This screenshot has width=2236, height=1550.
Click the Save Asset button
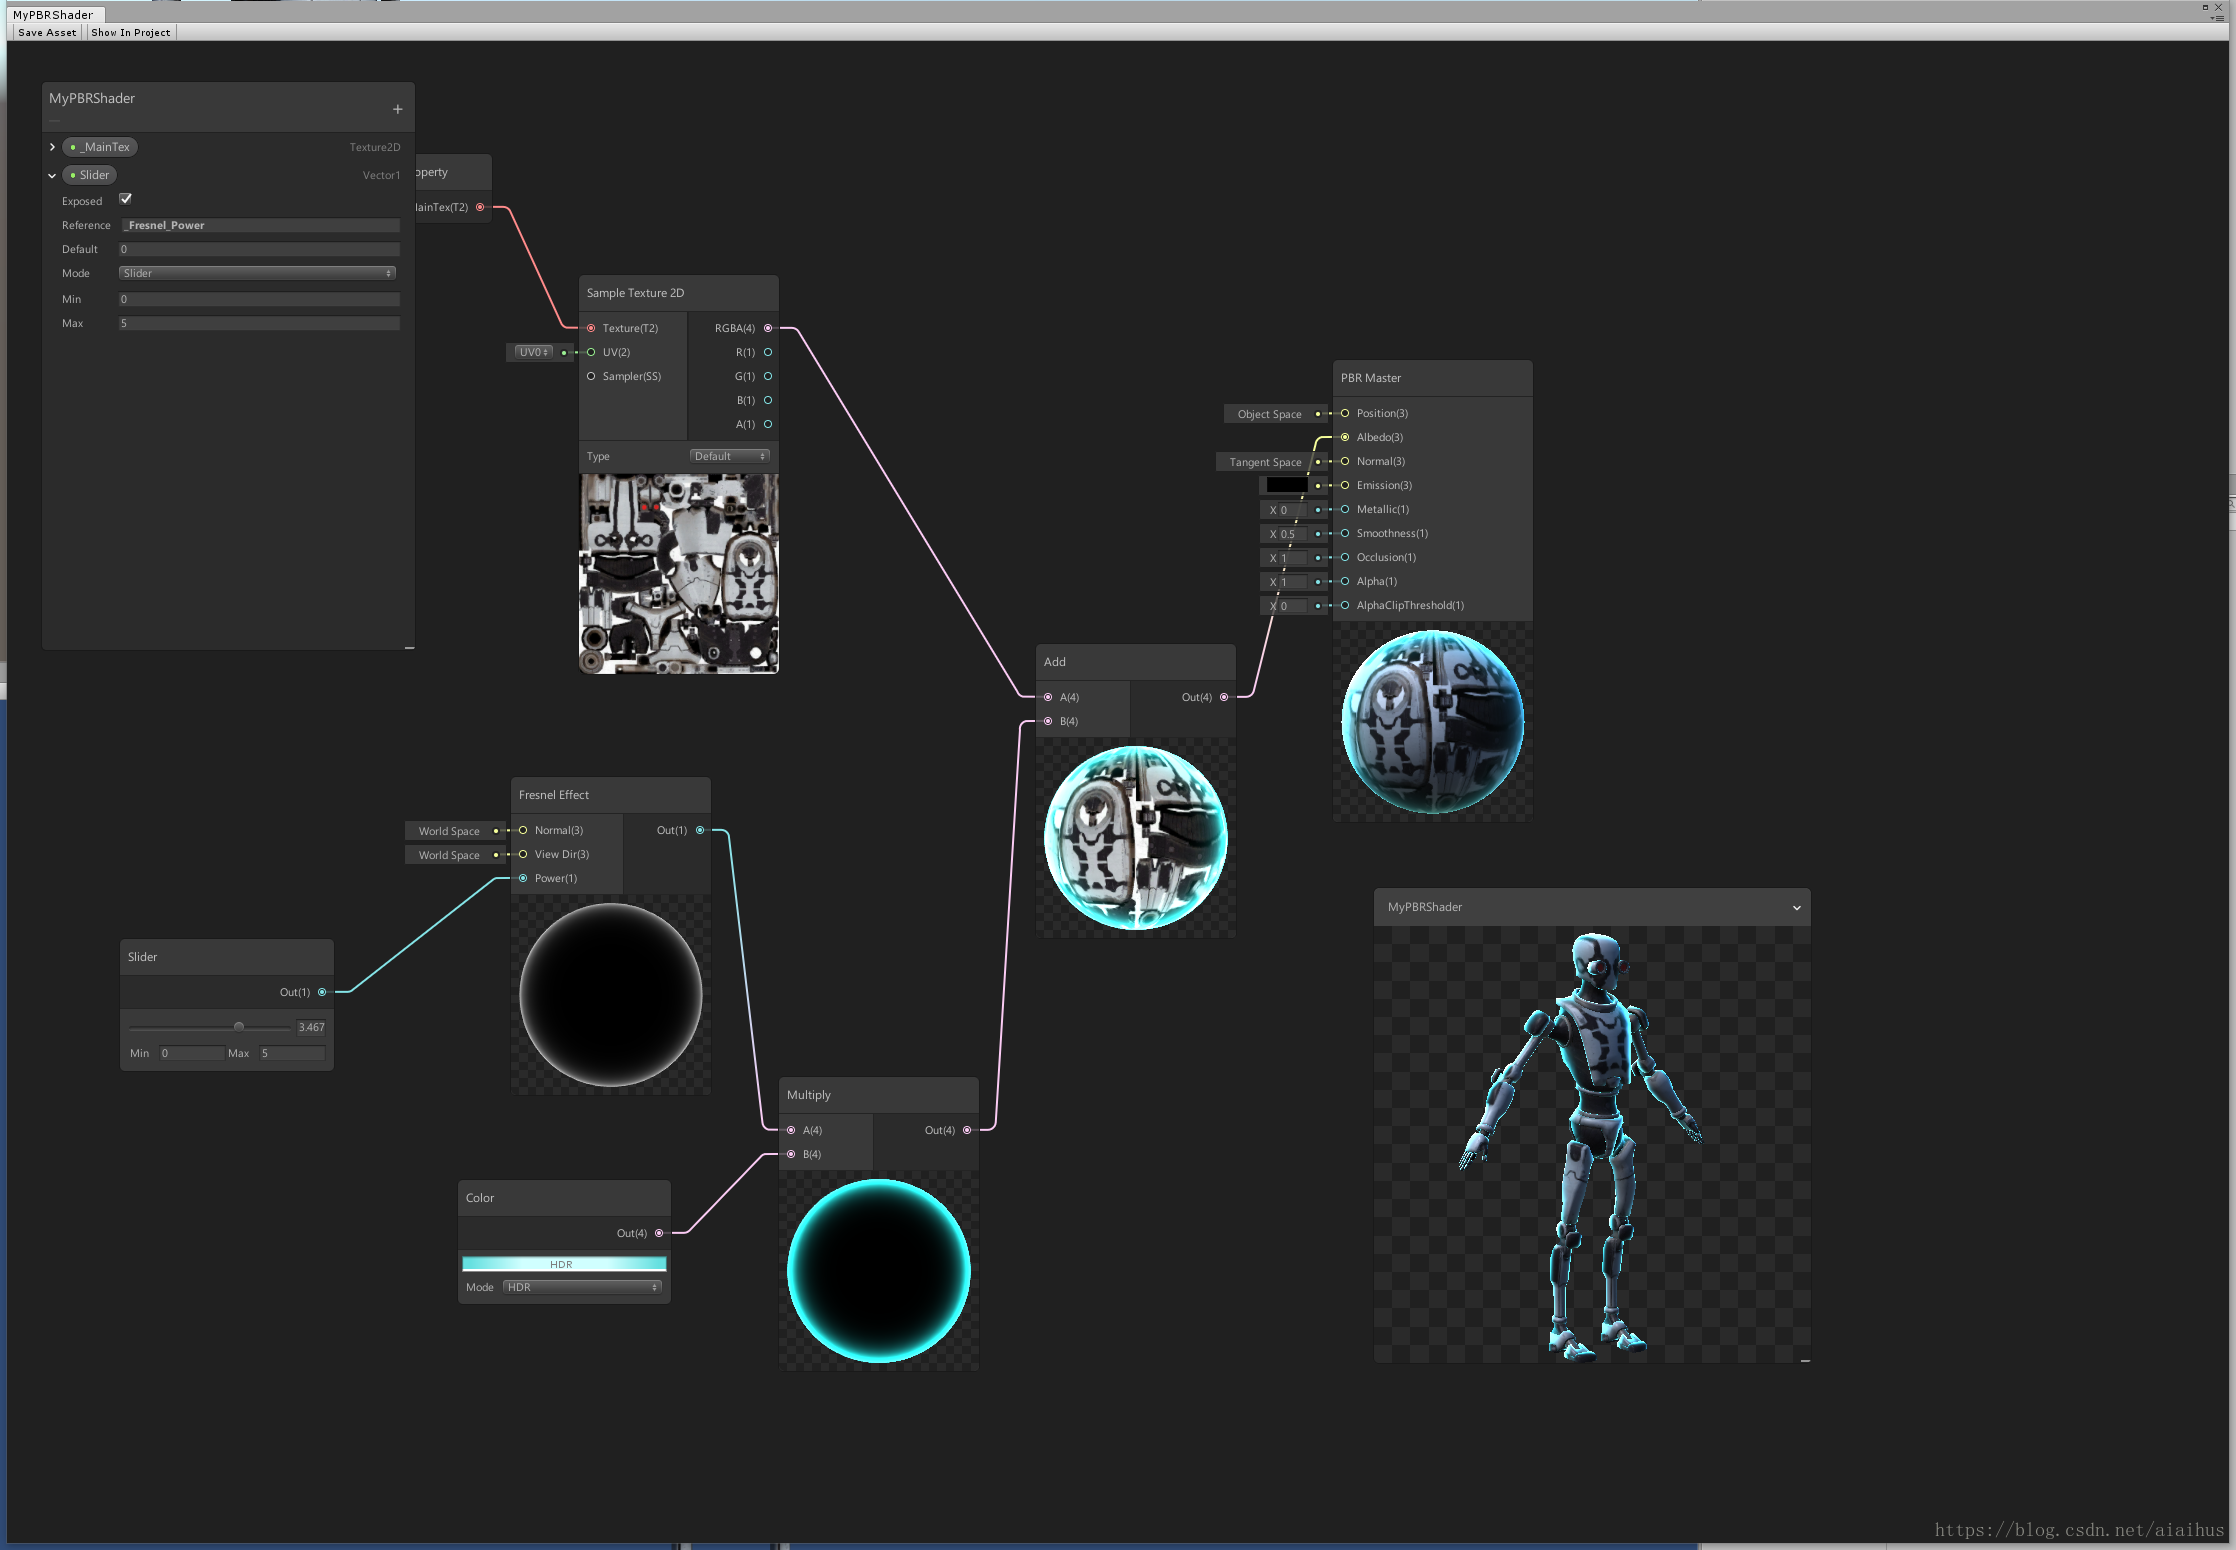click(47, 32)
